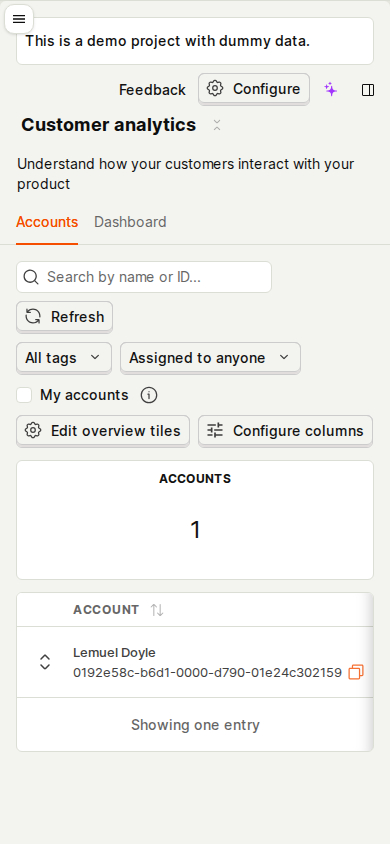Toggle the side panel icon
This screenshot has width=390, height=844.
click(368, 90)
